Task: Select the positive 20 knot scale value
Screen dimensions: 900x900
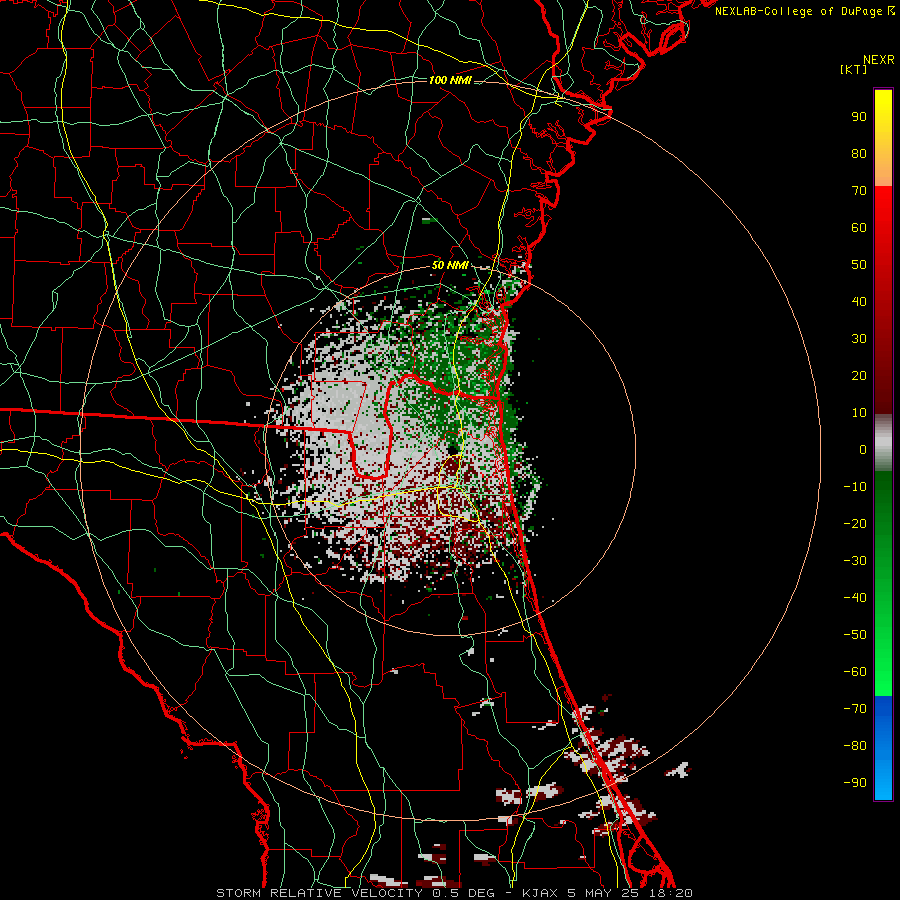Action: click(x=859, y=375)
